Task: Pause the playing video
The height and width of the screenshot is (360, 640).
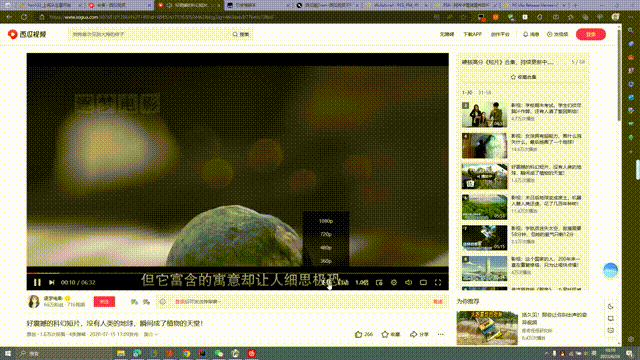Action: point(37,282)
